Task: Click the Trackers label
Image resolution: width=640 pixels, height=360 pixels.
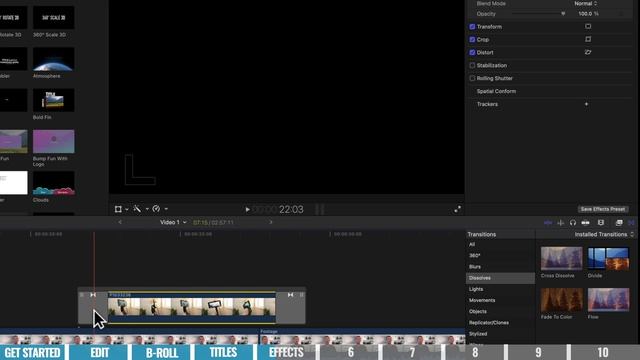Action: (487, 104)
